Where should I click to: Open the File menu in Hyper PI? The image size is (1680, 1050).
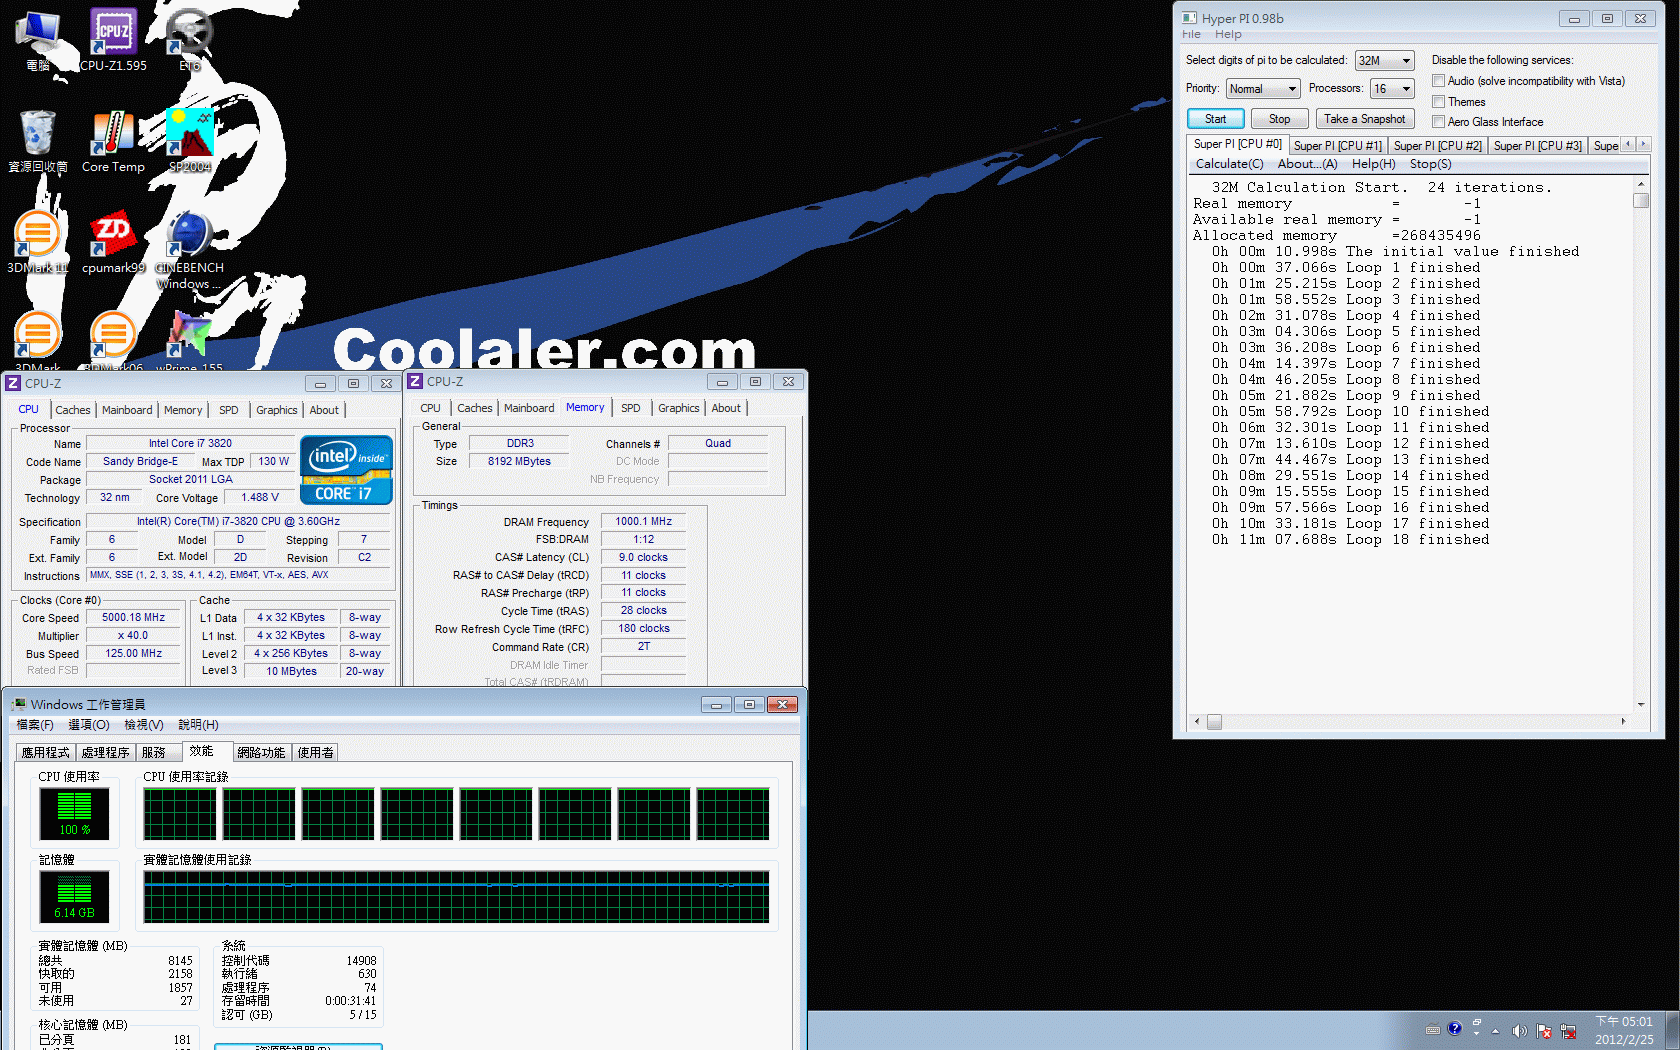[x=1191, y=34]
